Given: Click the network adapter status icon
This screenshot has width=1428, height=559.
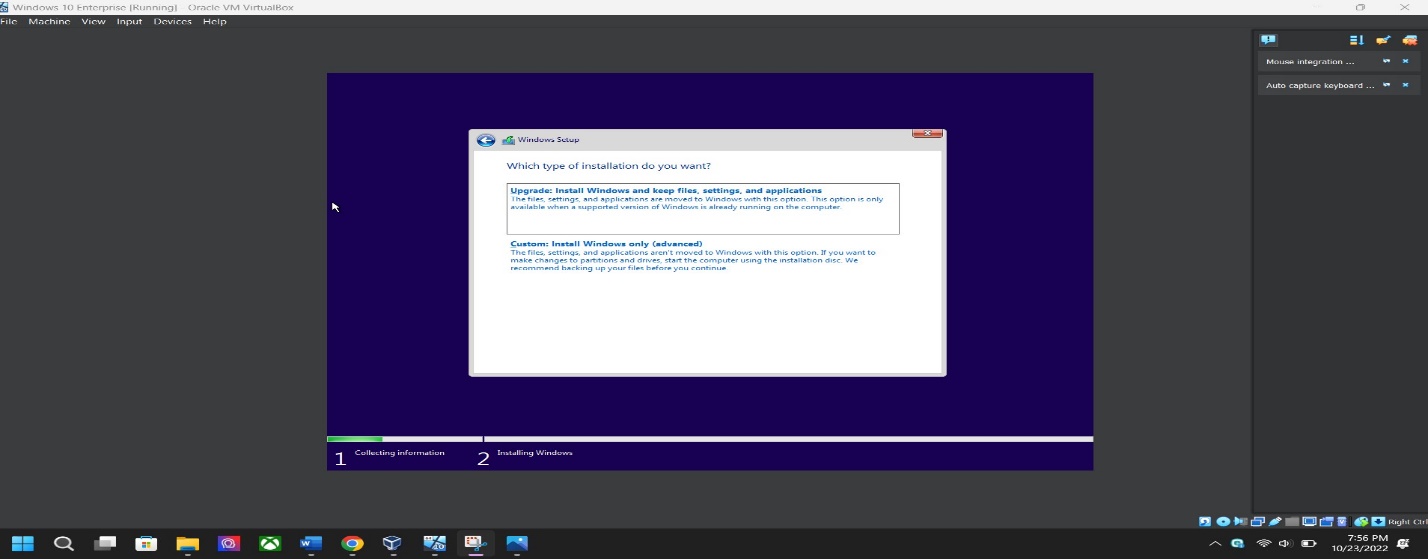Looking at the screenshot, I should [1259, 522].
